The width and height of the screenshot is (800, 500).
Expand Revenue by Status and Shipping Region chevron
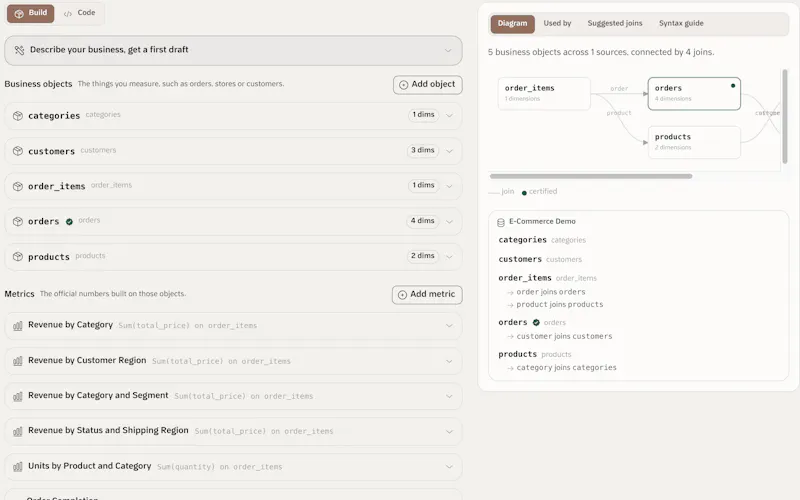pos(449,432)
